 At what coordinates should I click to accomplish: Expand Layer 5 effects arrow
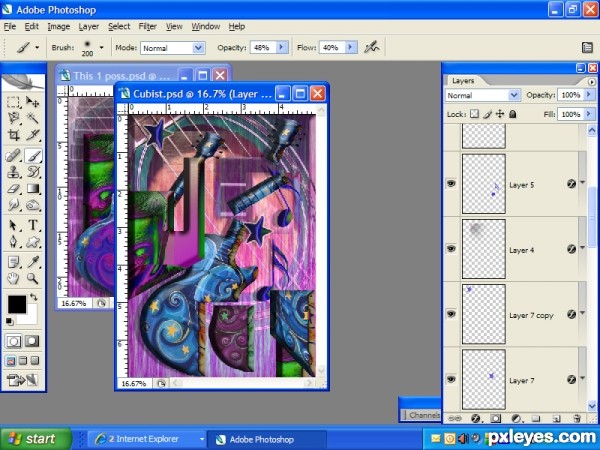(582, 183)
